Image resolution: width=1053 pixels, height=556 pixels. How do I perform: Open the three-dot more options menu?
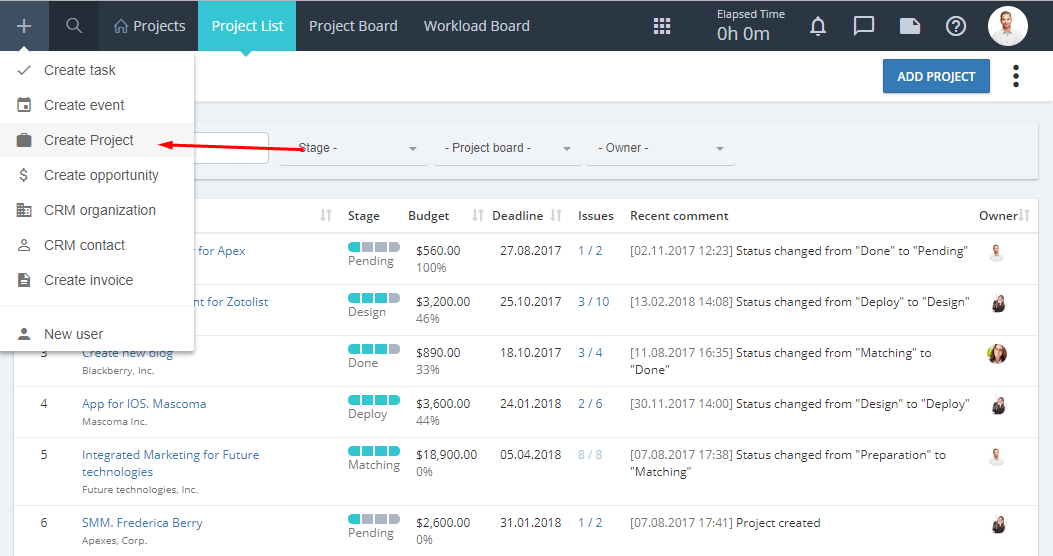(x=1016, y=76)
